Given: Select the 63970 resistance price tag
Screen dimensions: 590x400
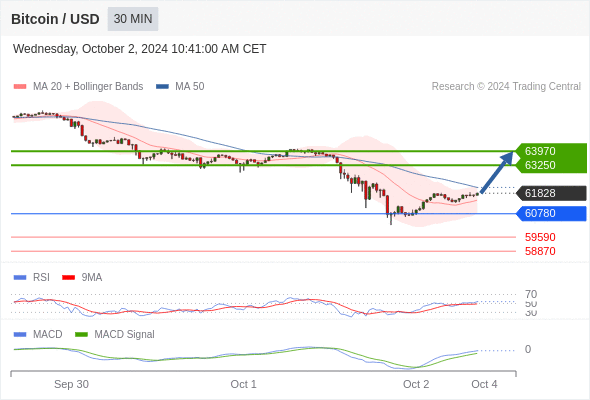Looking at the screenshot, I should pos(551,151).
